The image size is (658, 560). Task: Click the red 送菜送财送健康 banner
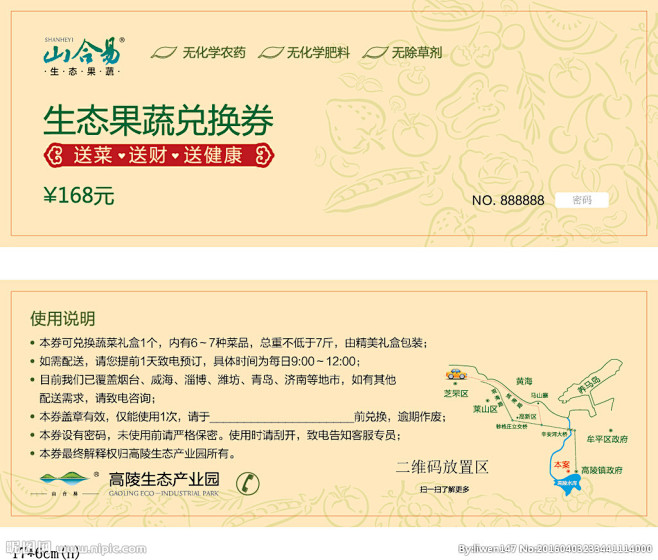[159, 156]
